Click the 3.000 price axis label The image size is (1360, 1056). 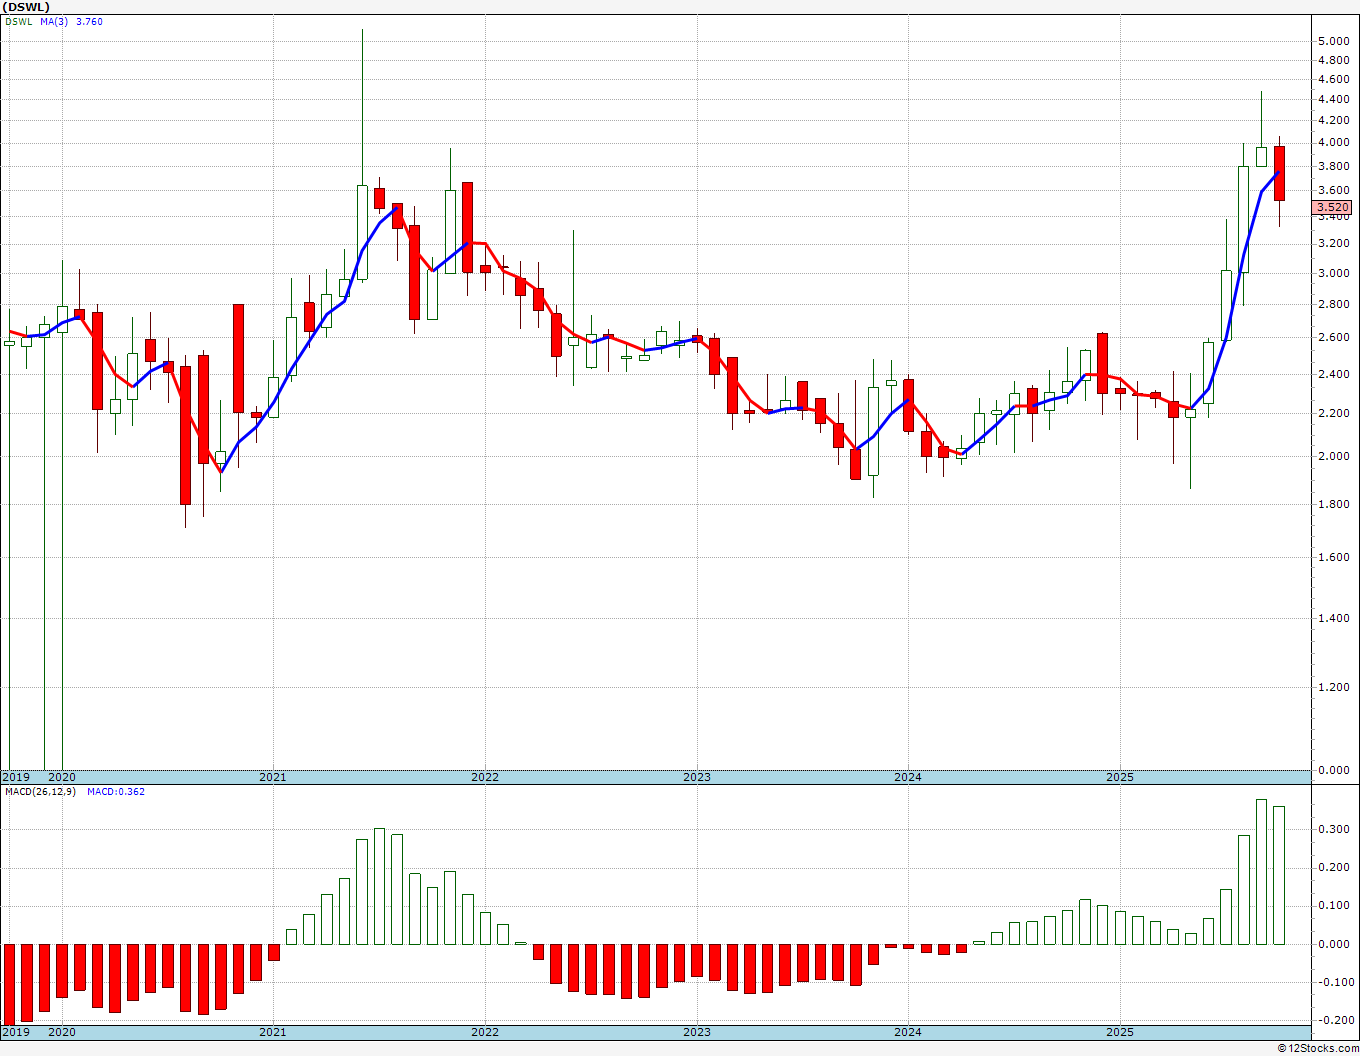(x=1333, y=273)
